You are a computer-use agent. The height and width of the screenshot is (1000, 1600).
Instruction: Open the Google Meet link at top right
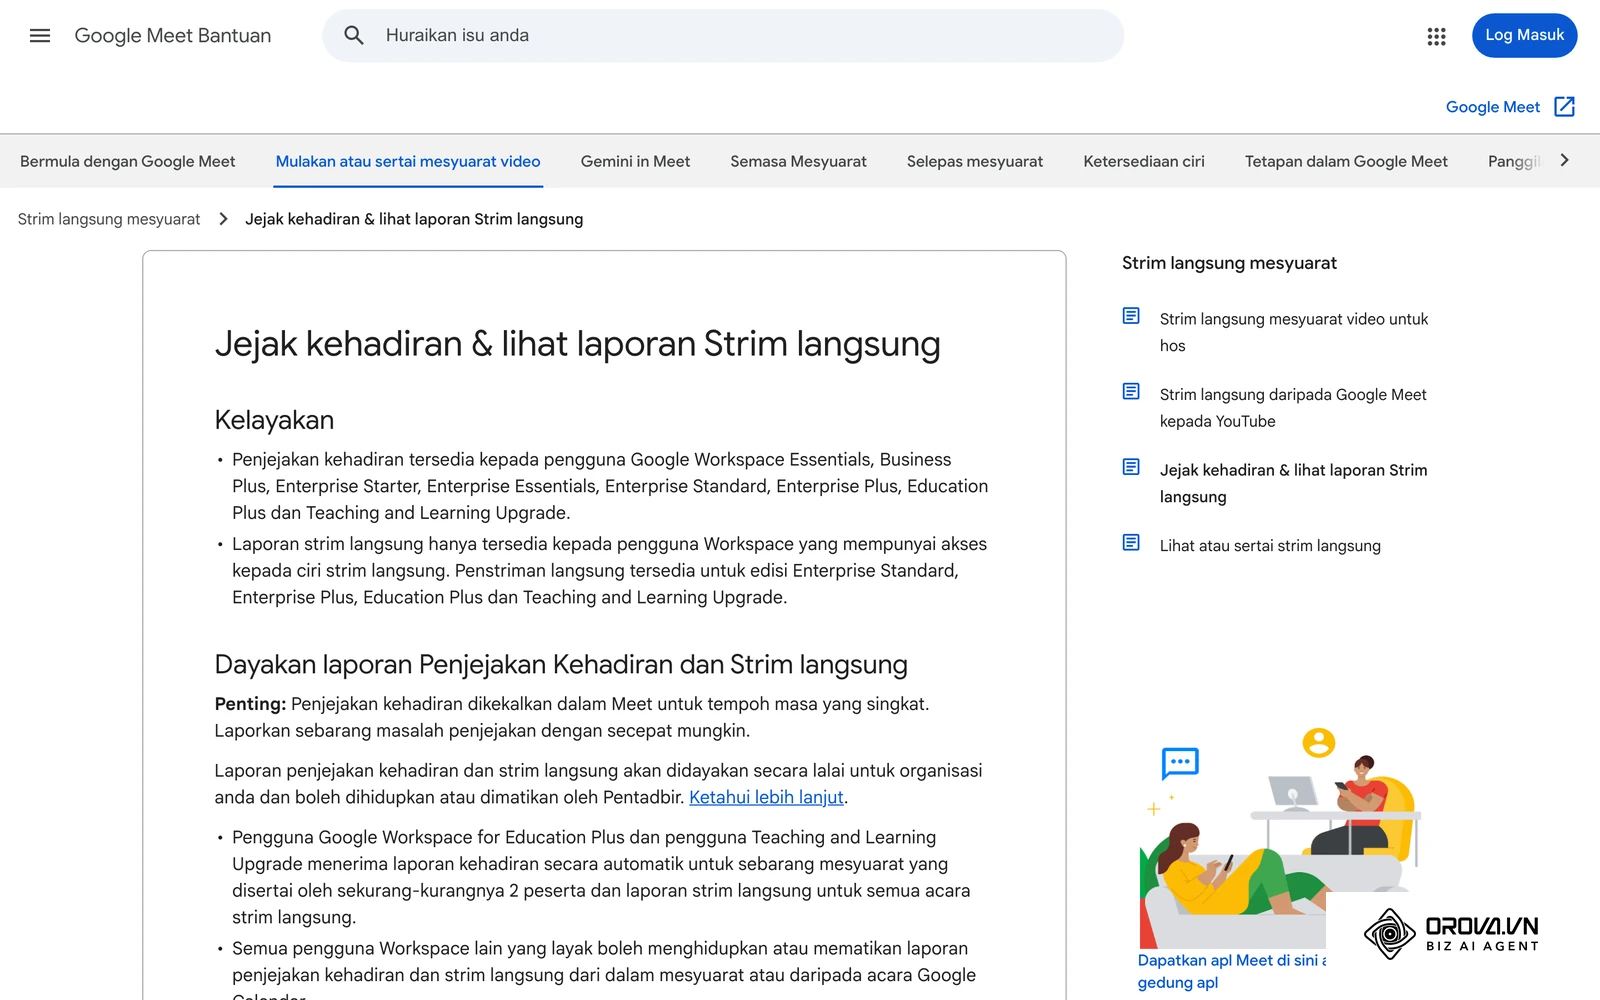pyautogui.click(x=1492, y=107)
